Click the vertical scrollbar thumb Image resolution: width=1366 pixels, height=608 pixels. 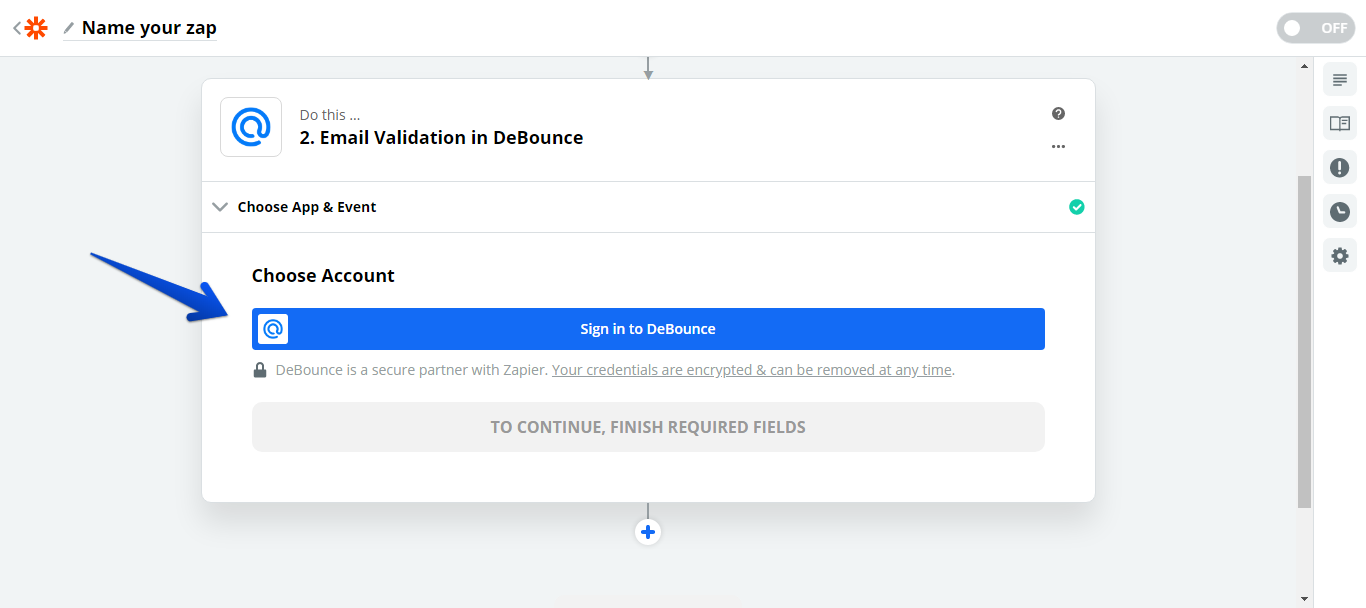click(1304, 340)
